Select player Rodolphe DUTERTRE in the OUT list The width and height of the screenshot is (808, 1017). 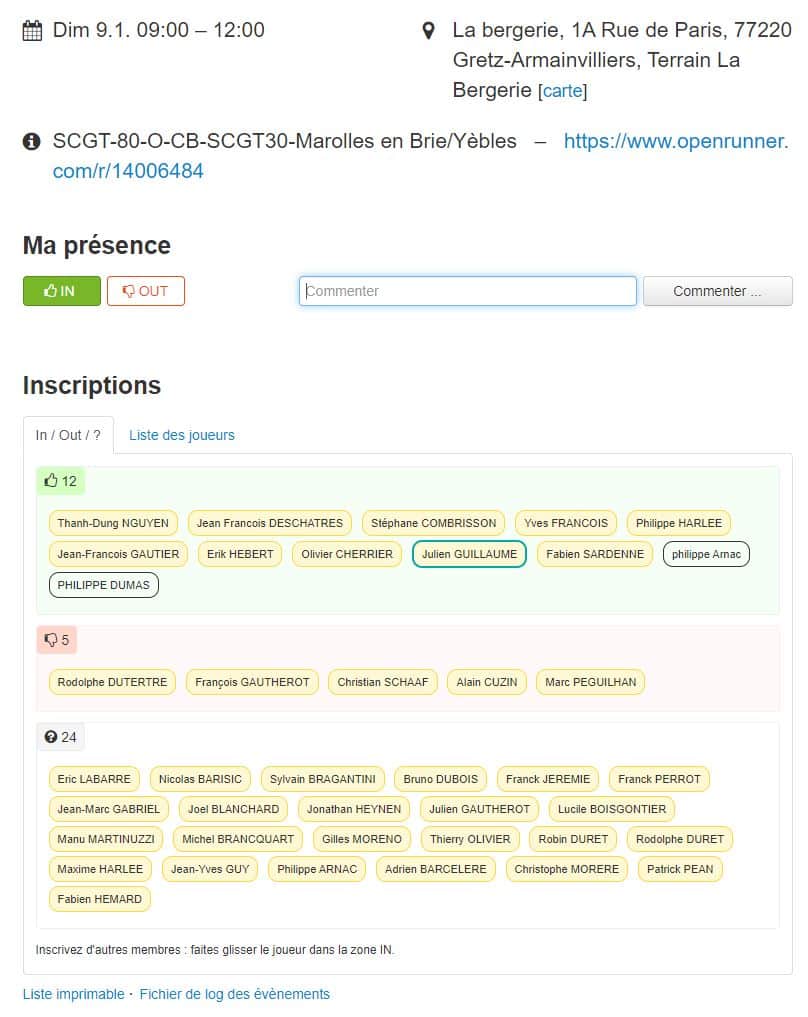coord(112,682)
